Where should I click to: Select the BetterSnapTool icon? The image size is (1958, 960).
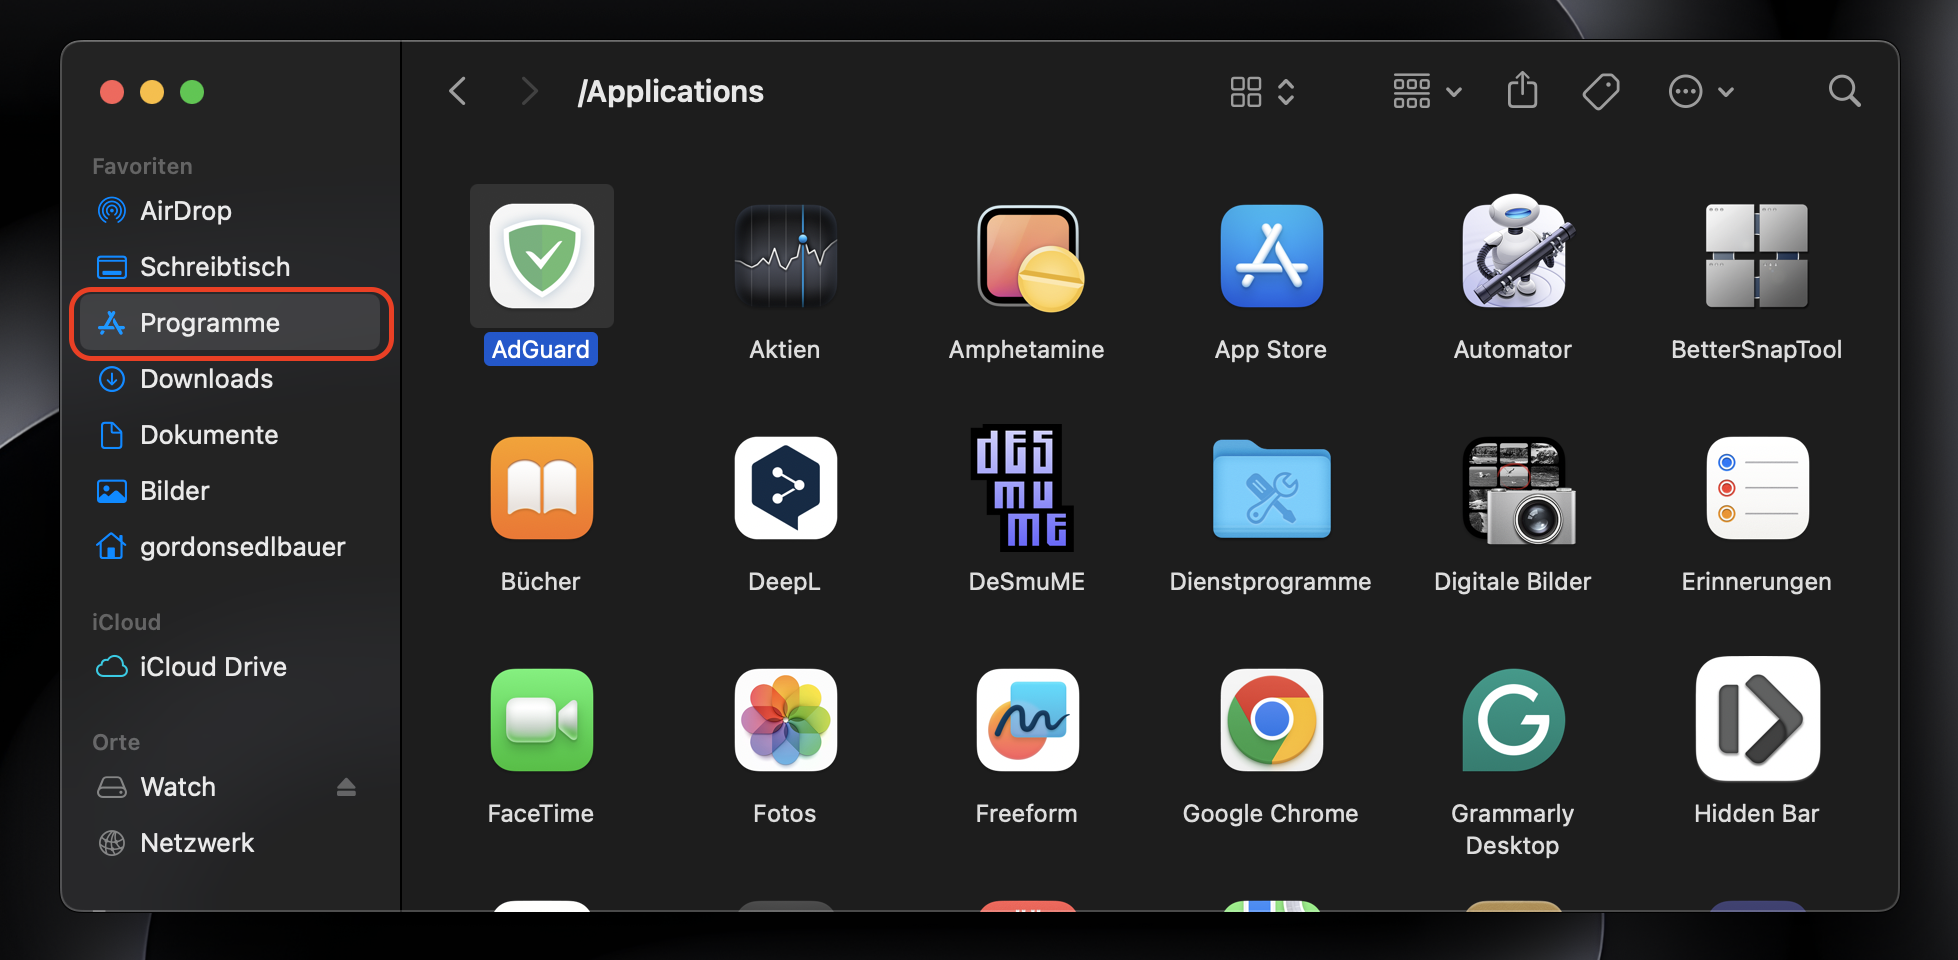(1757, 256)
